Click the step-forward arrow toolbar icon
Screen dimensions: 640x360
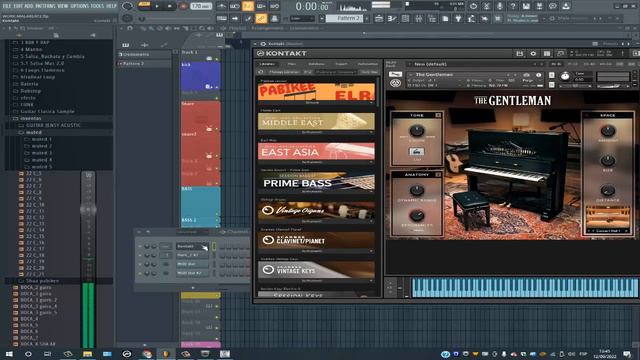point(235,18)
